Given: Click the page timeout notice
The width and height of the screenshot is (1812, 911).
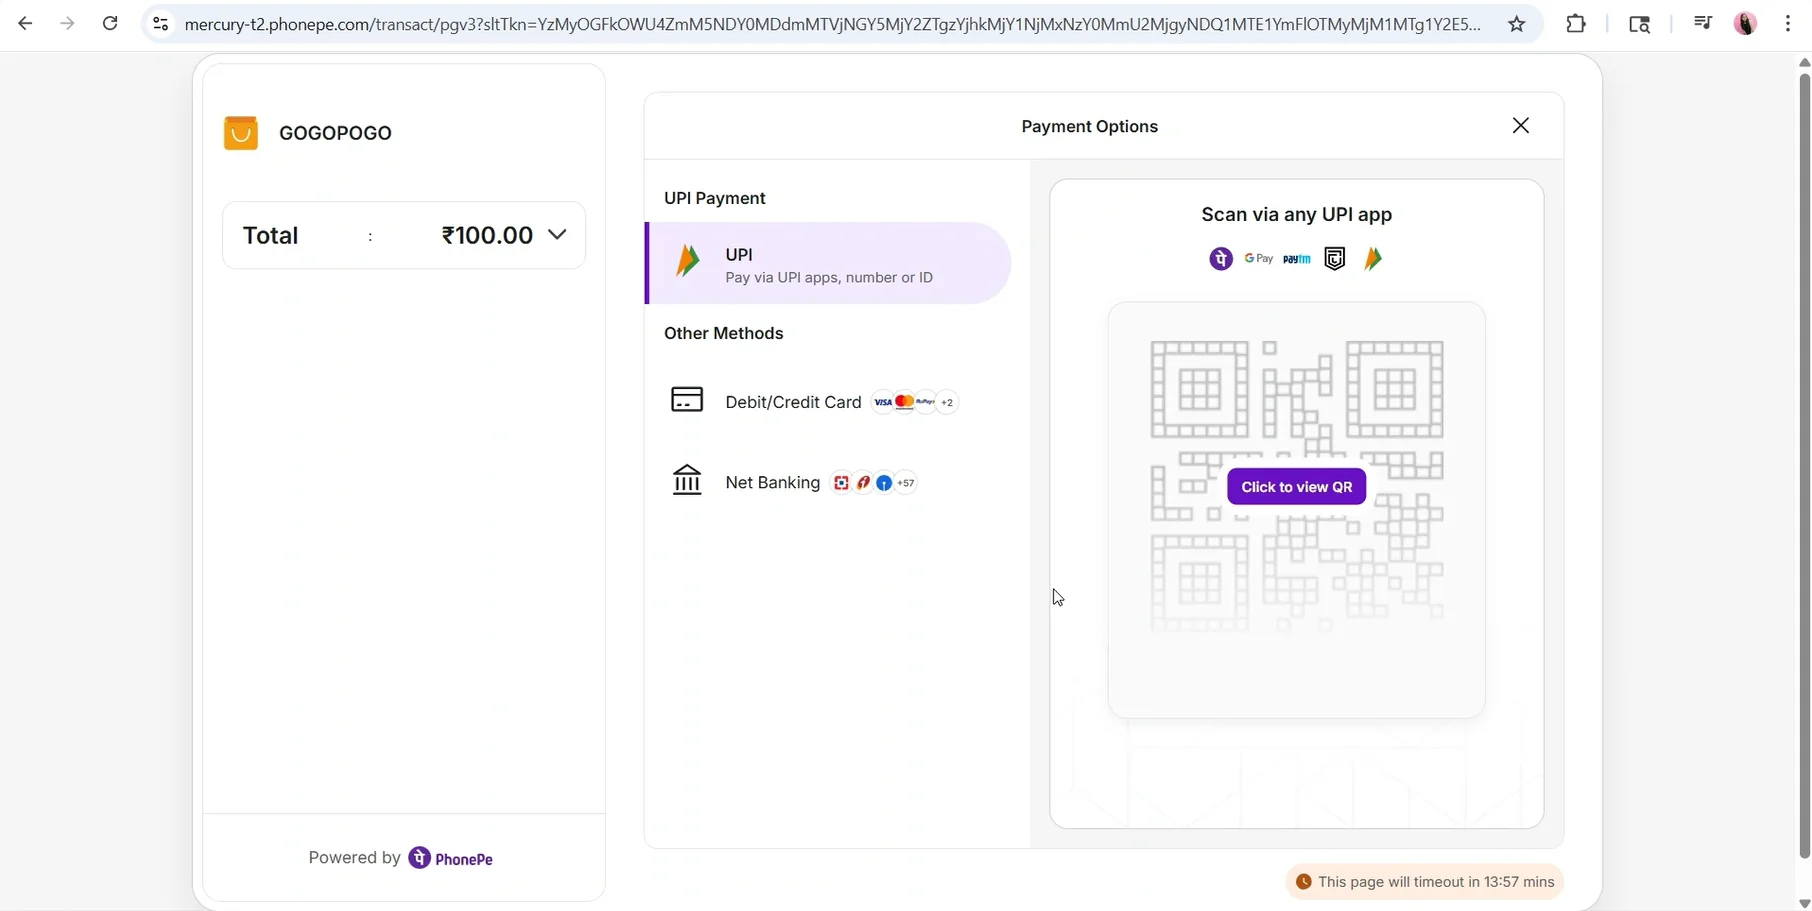Looking at the screenshot, I should 1425,882.
